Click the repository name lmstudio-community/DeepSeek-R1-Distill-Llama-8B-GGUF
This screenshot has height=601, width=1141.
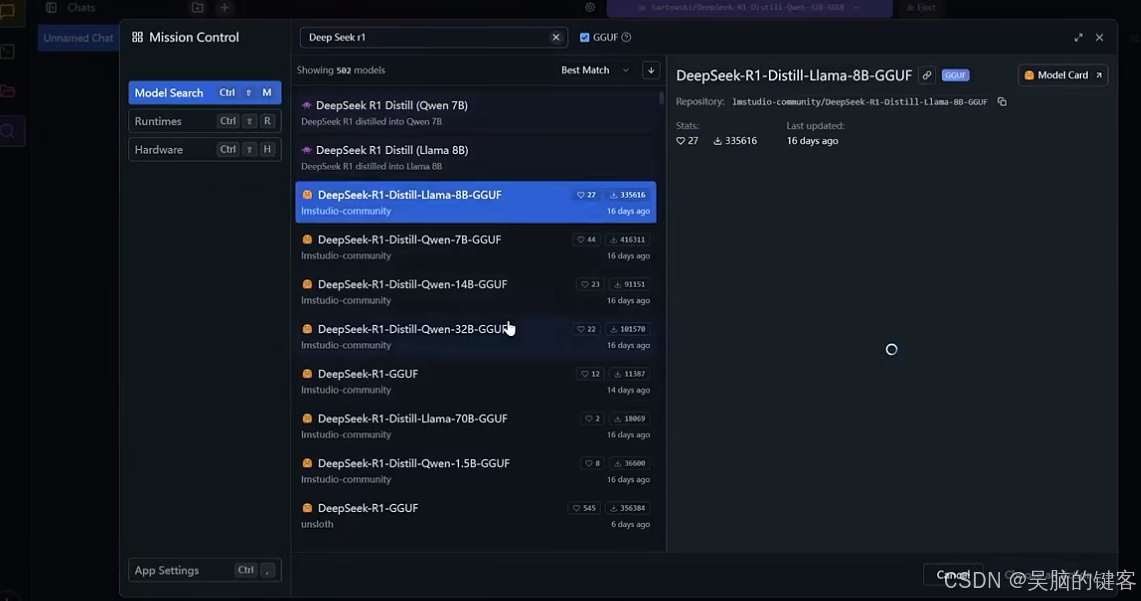[859, 102]
